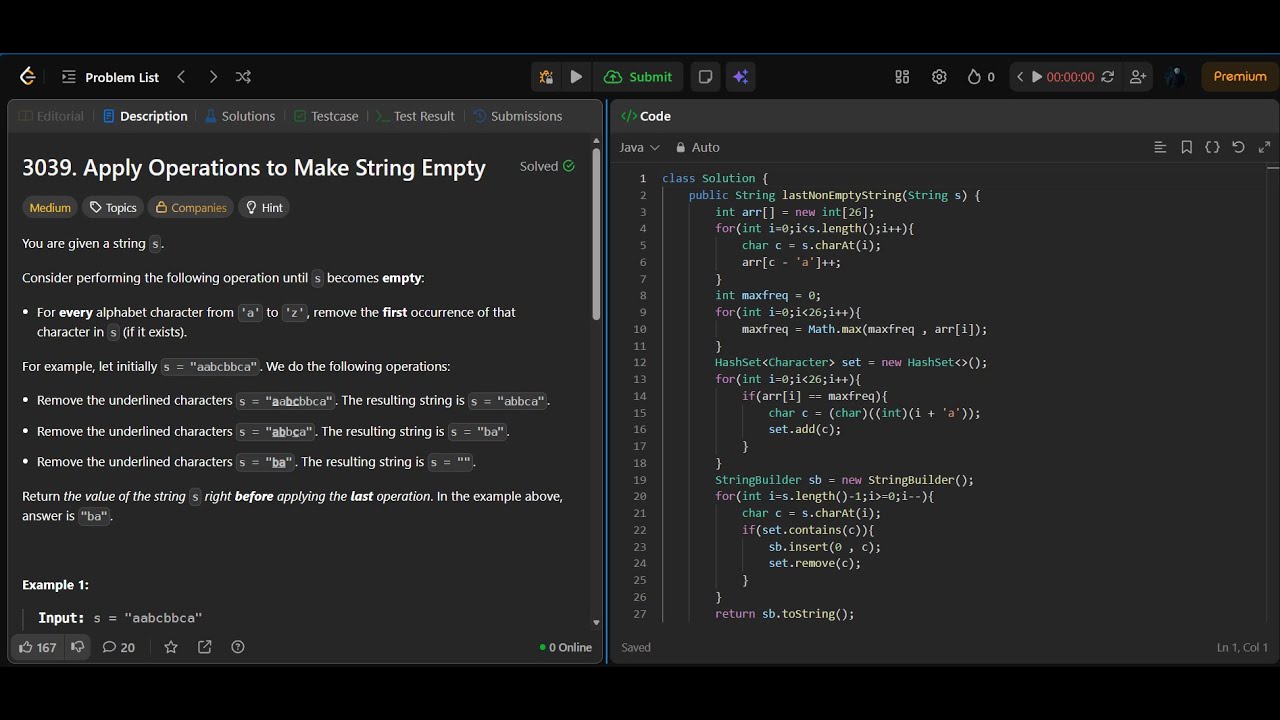1280x720 pixels.
Task: Go to the next problem arrow
Action: coord(213,77)
